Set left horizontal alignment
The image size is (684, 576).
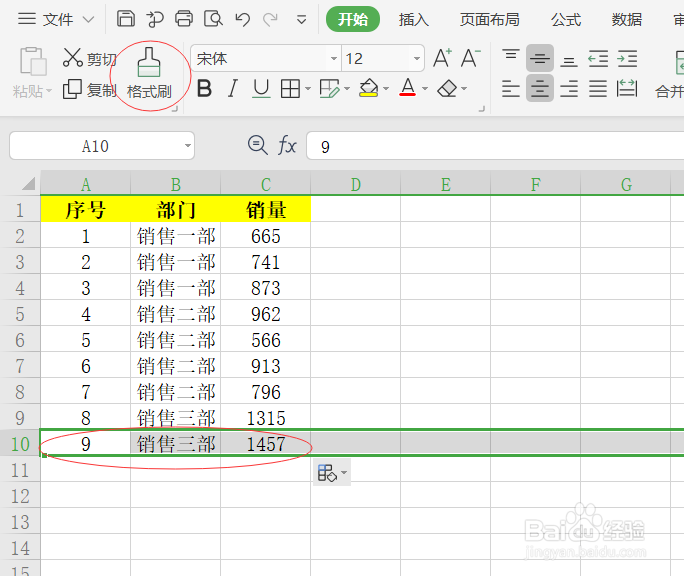click(x=510, y=89)
